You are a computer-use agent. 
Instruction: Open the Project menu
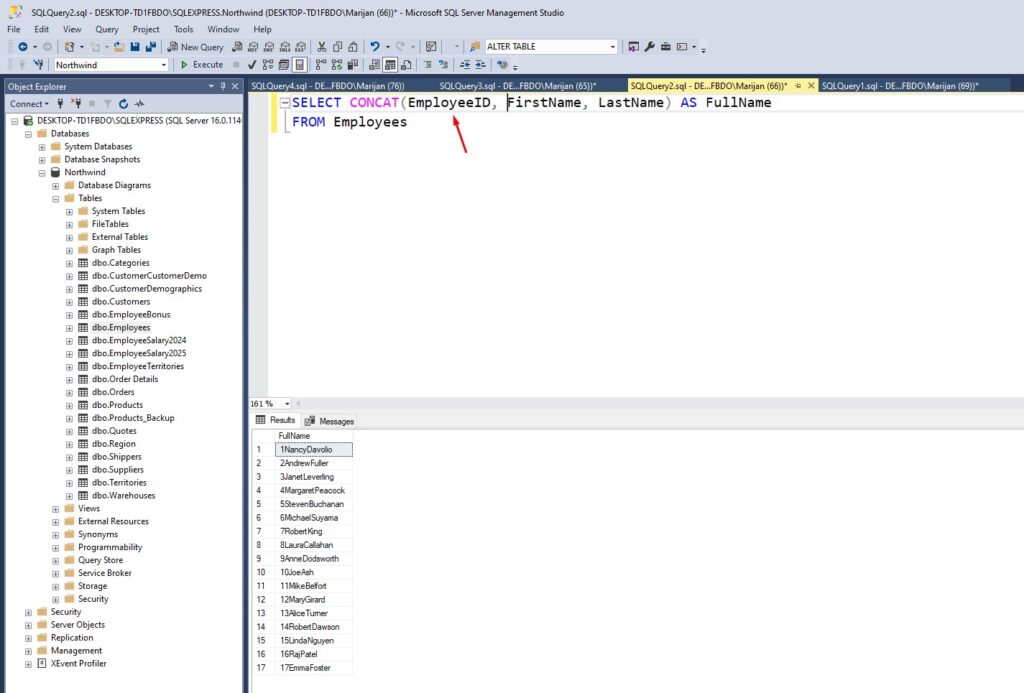pos(146,29)
